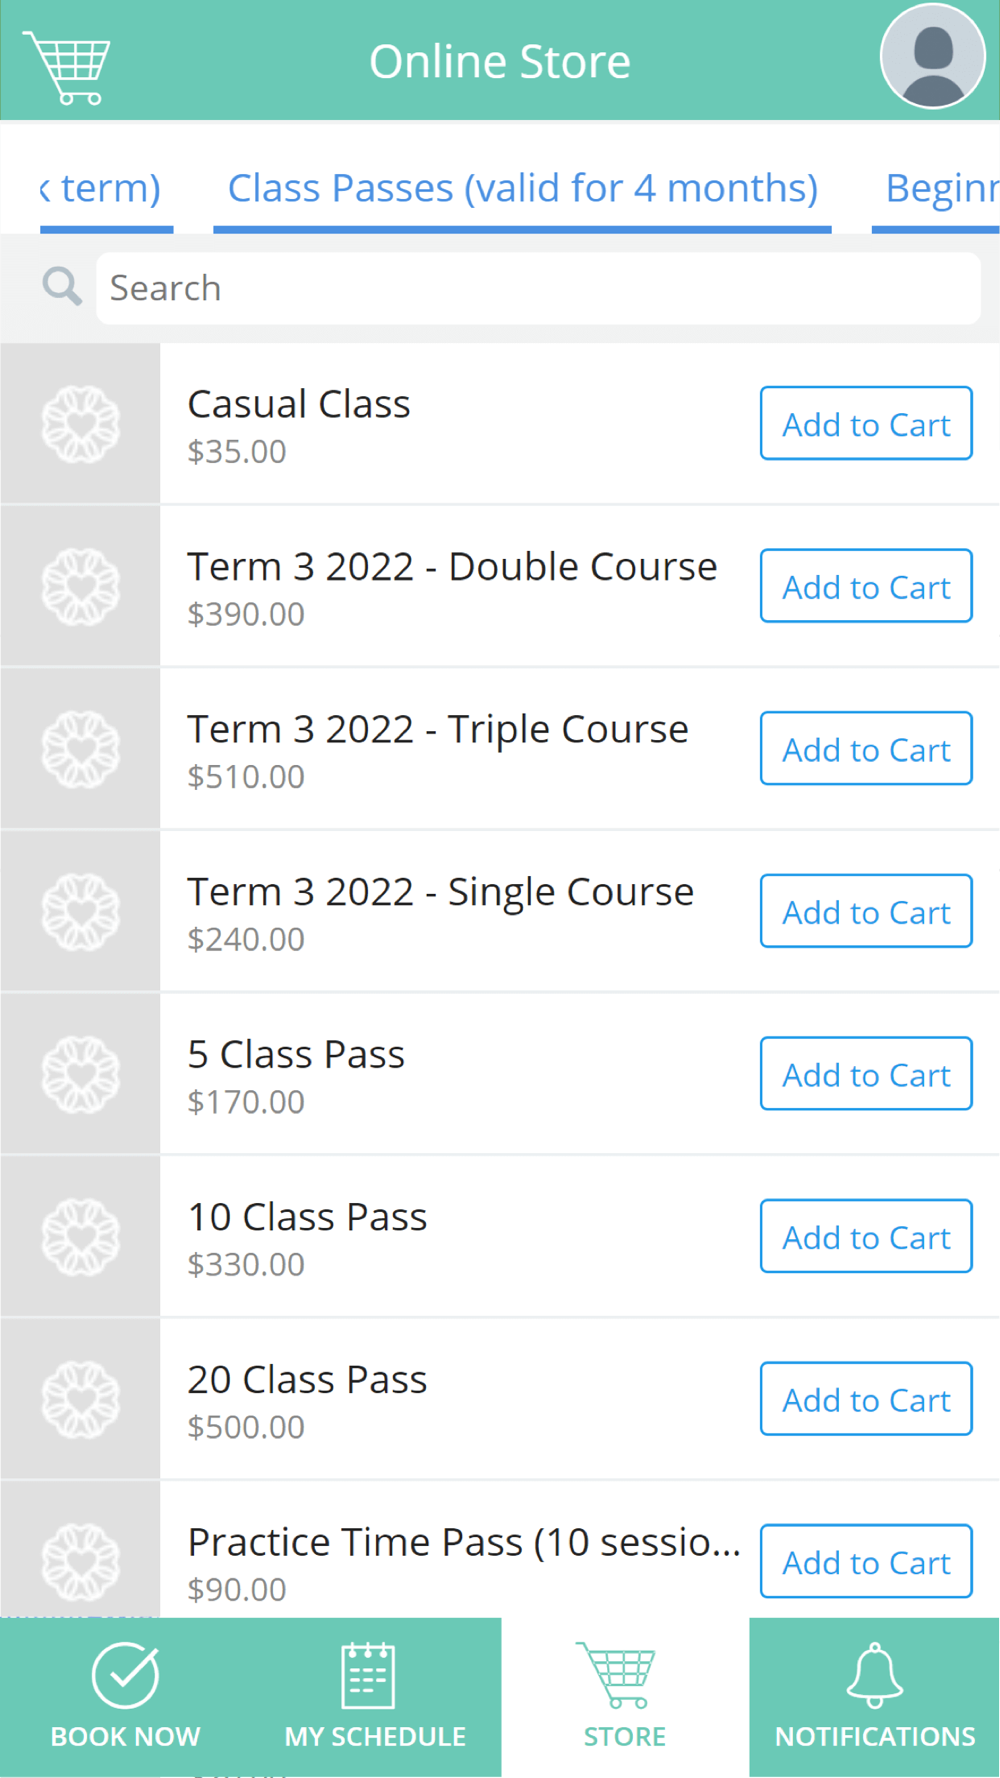Image resolution: width=1000 pixels, height=1778 pixels.
Task: Switch to Class Passes (valid for 4 months) tab
Action: coord(523,188)
